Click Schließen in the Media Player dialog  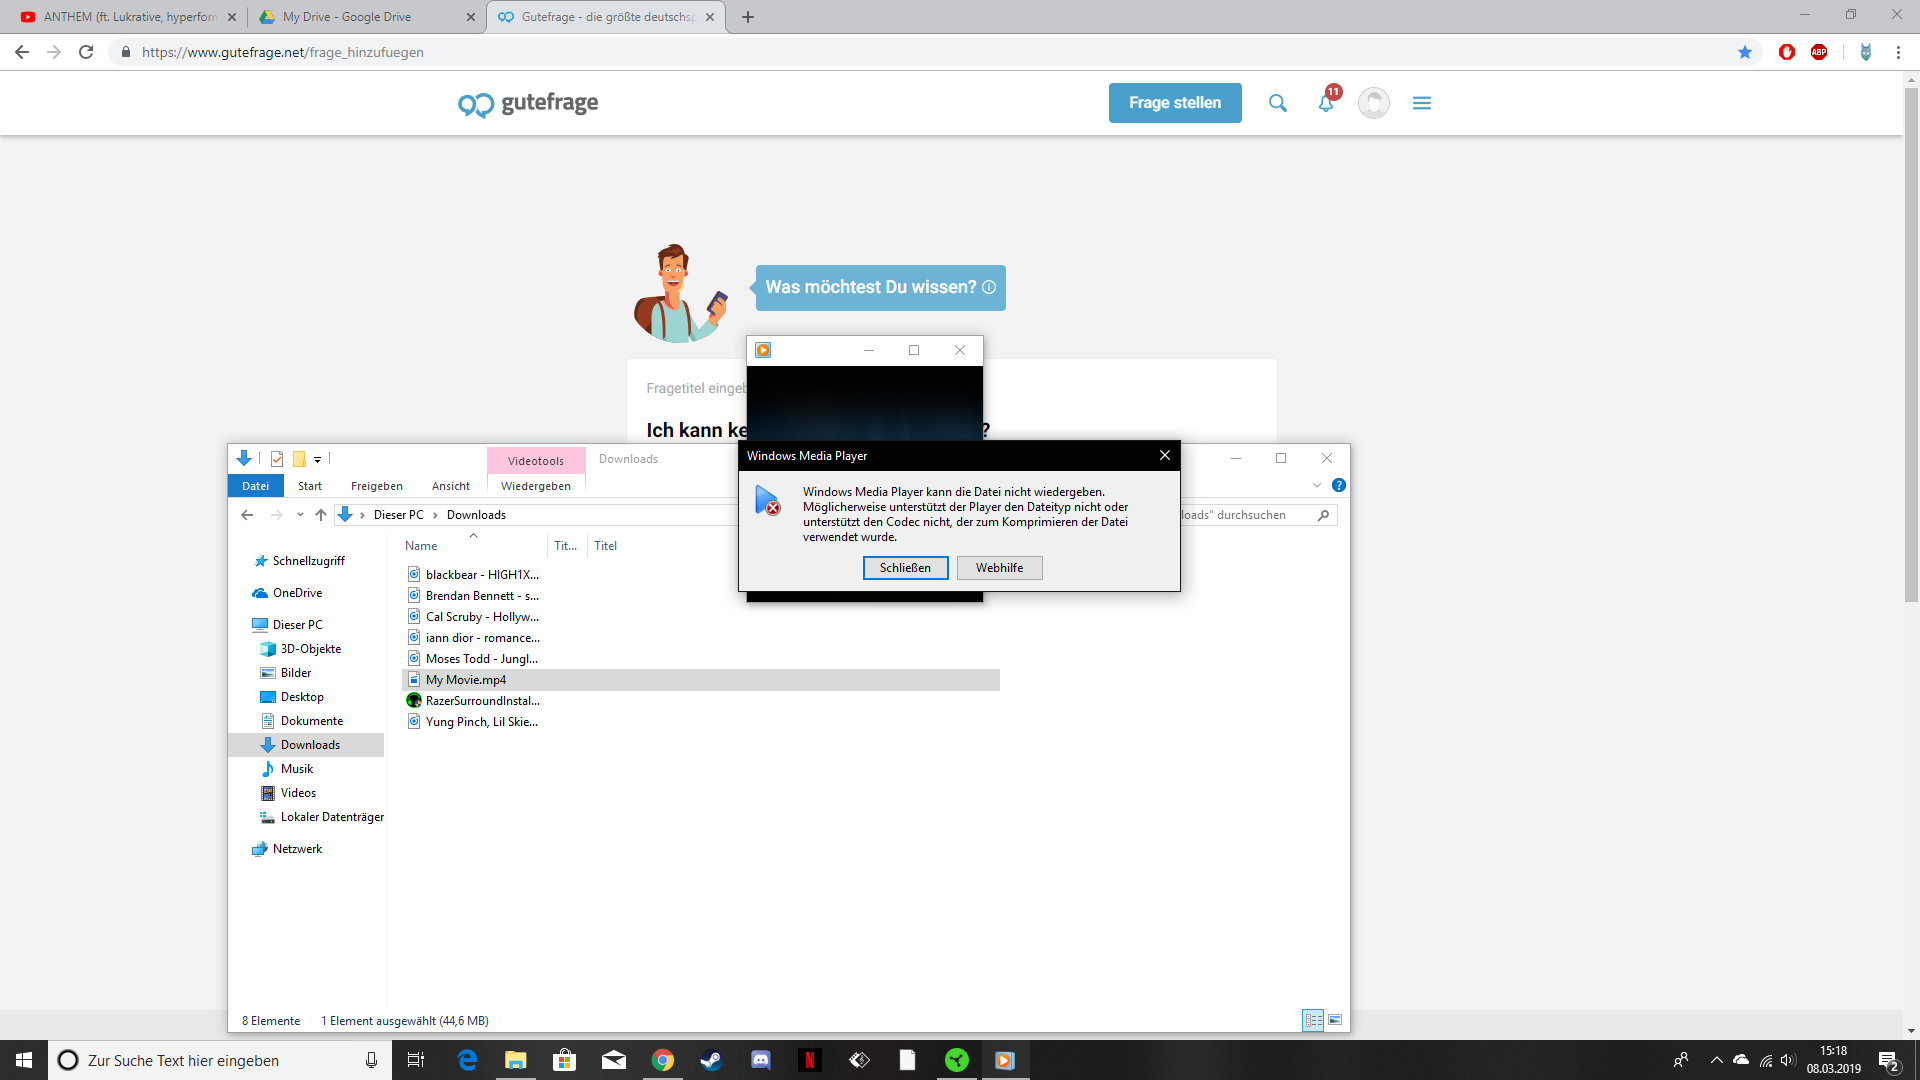tap(904, 568)
